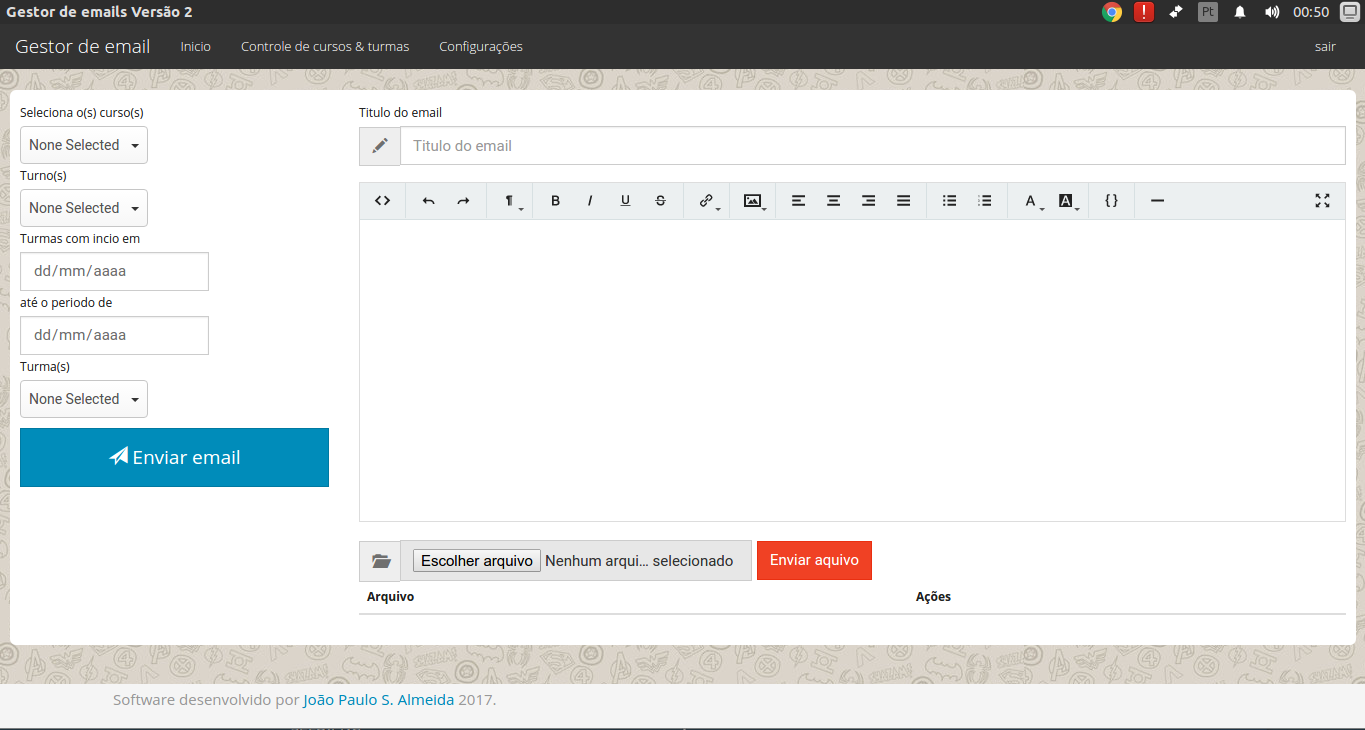Insert a link in the email body
This screenshot has height=730, width=1365.
point(705,201)
